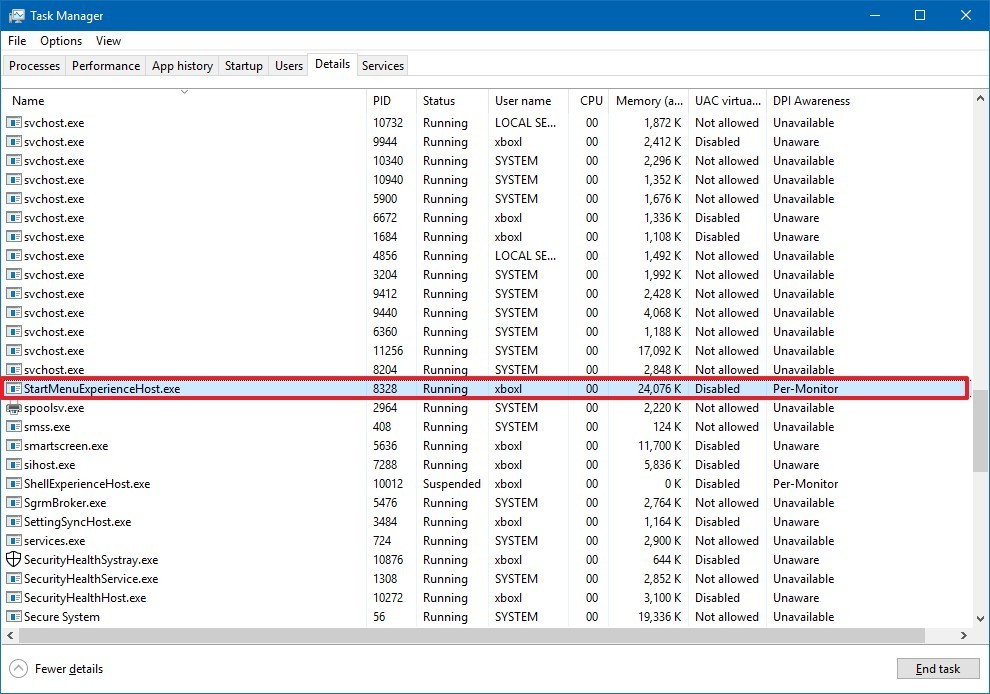The height and width of the screenshot is (694, 990).
Task: Click the horizontal scrollbar left arrow
Action: point(10,635)
